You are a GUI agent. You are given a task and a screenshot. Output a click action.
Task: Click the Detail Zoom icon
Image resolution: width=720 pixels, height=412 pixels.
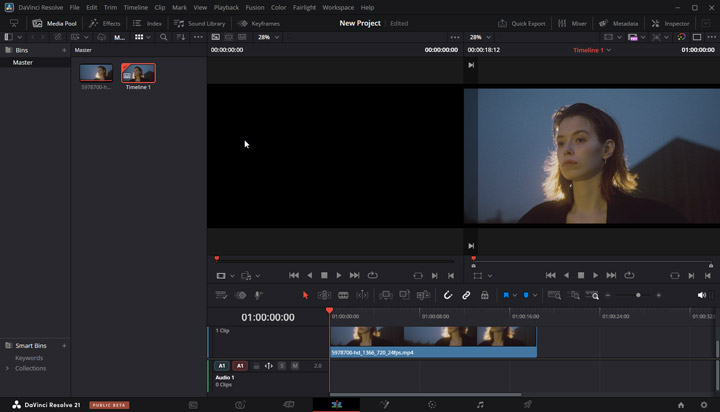pos(574,295)
